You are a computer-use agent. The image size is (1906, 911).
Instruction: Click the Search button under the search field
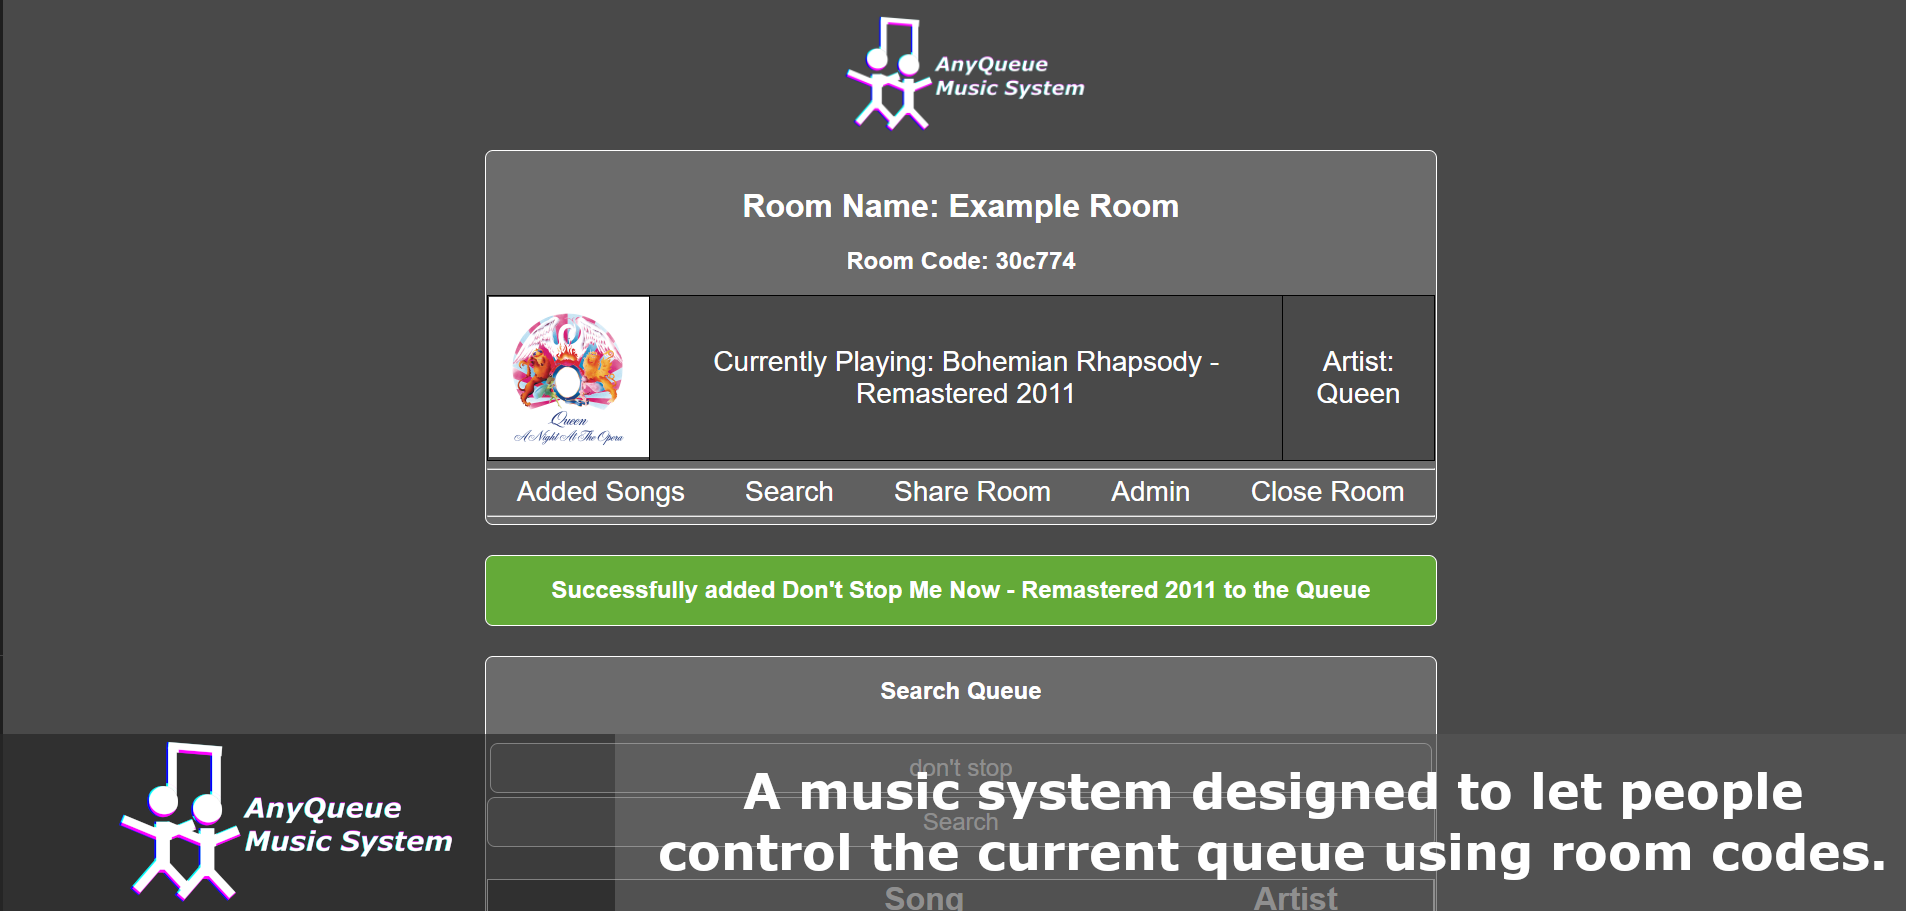point(960,822)
